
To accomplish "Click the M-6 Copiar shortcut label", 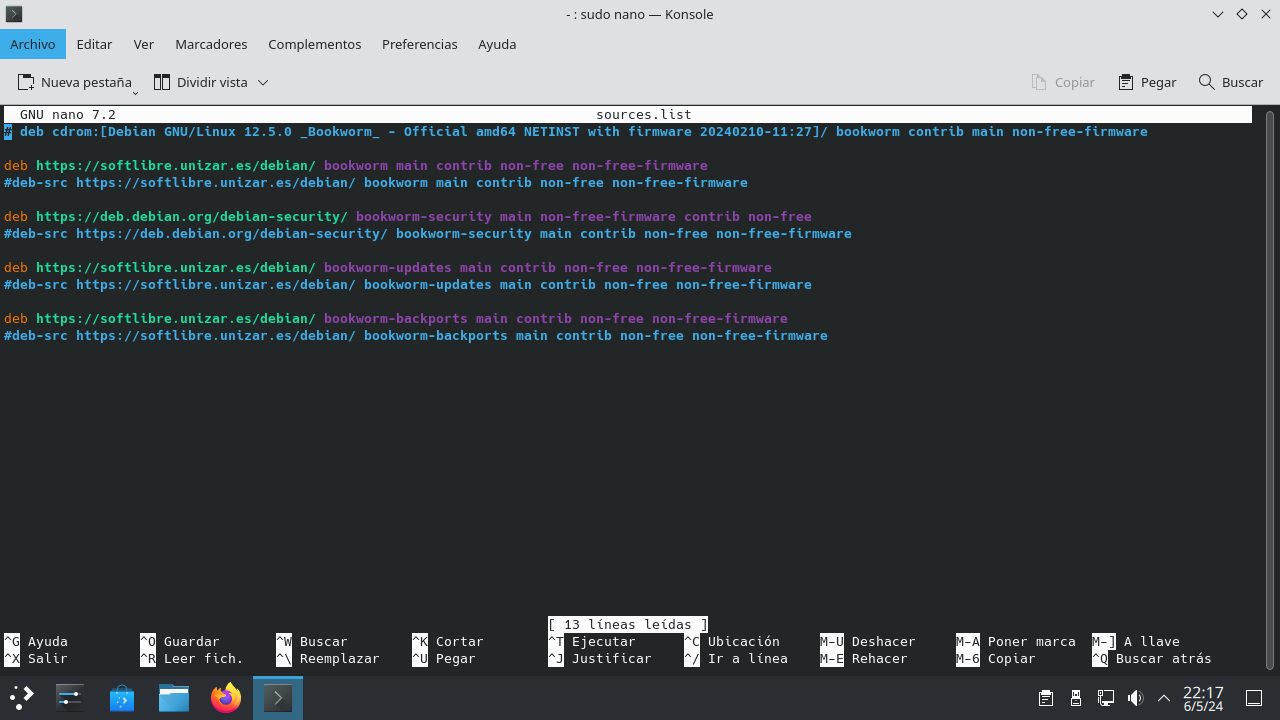I will pyautogui.click(x=996, y=659).
